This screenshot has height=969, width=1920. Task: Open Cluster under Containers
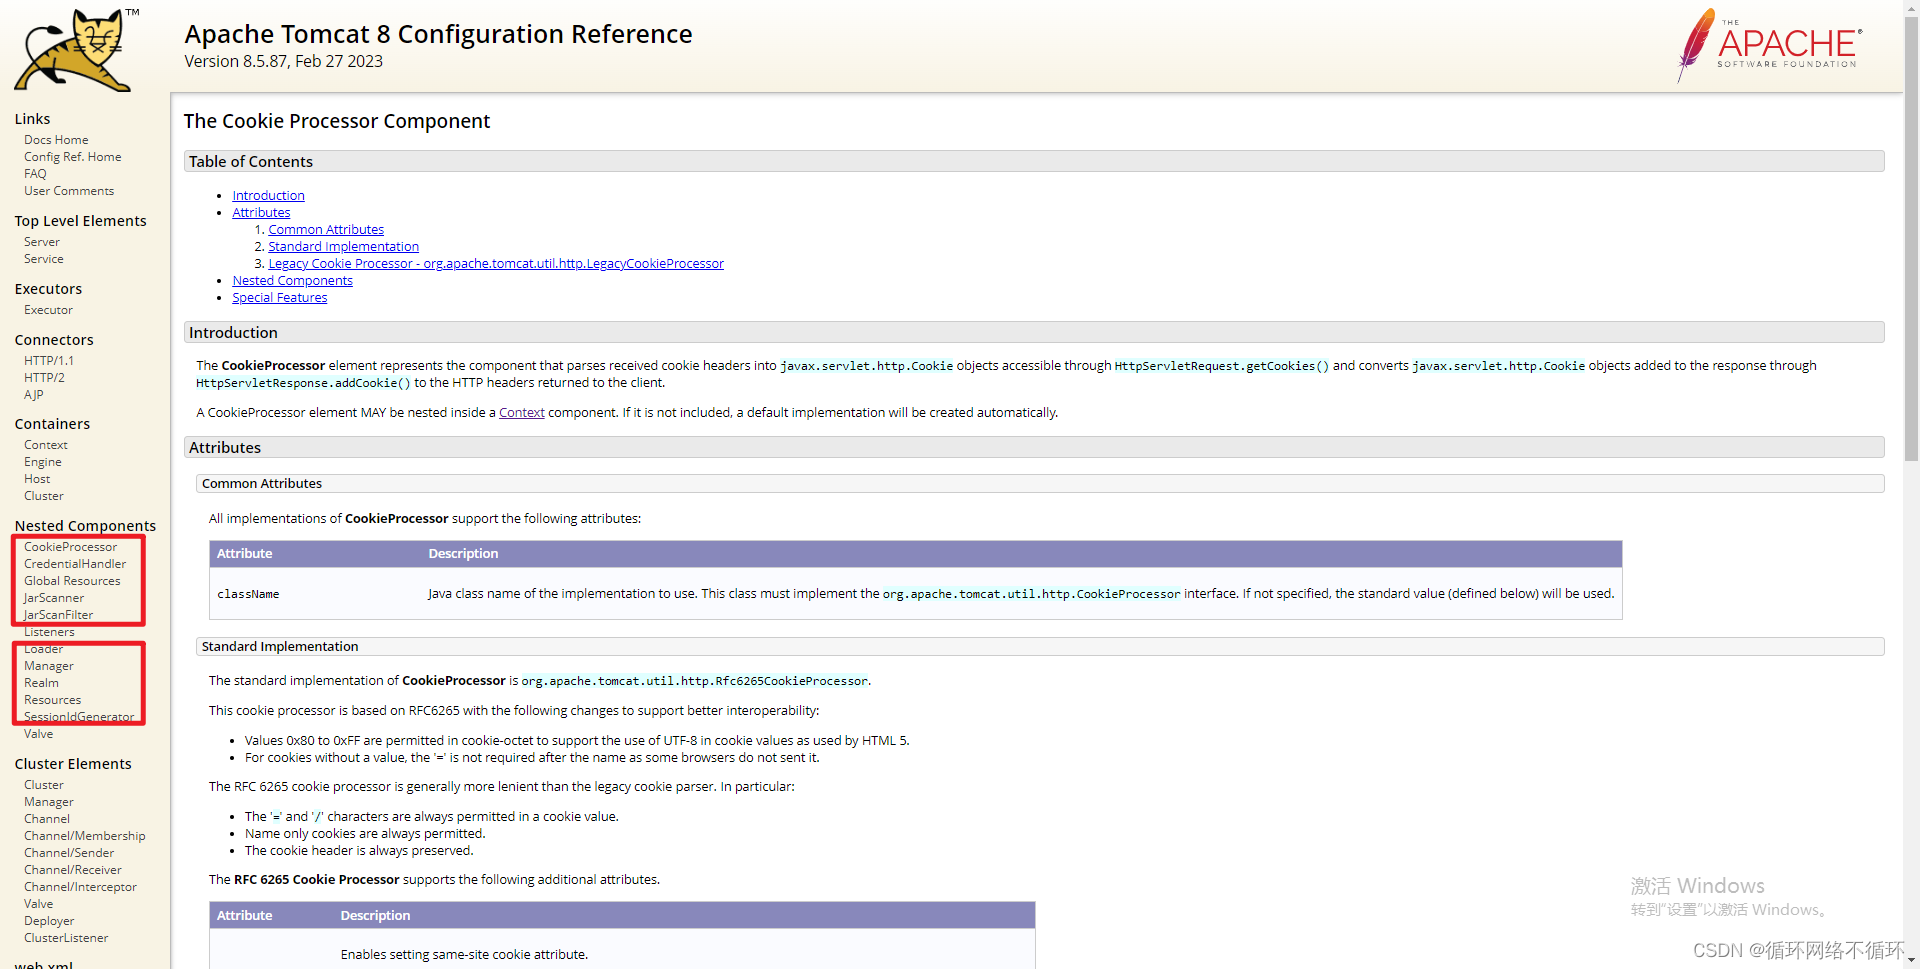click(44, 496)
